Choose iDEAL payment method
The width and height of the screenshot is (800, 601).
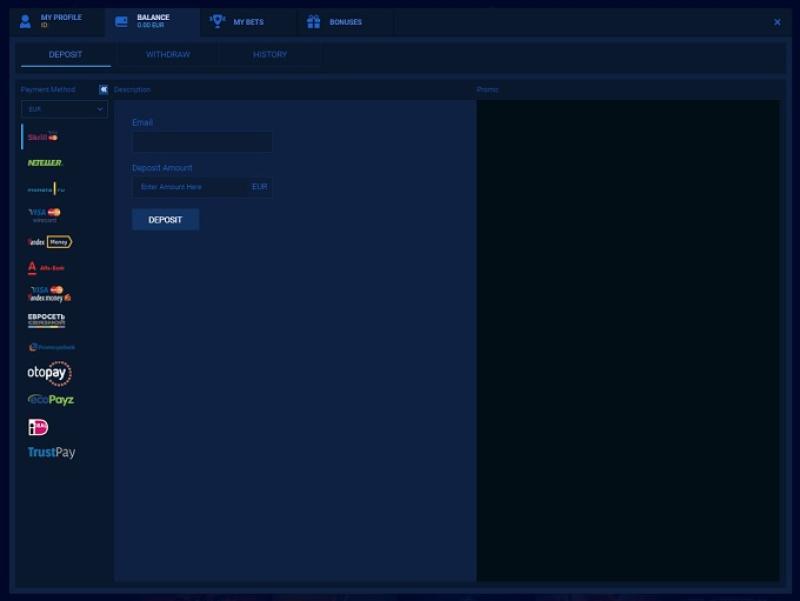[x=38, y=427]
